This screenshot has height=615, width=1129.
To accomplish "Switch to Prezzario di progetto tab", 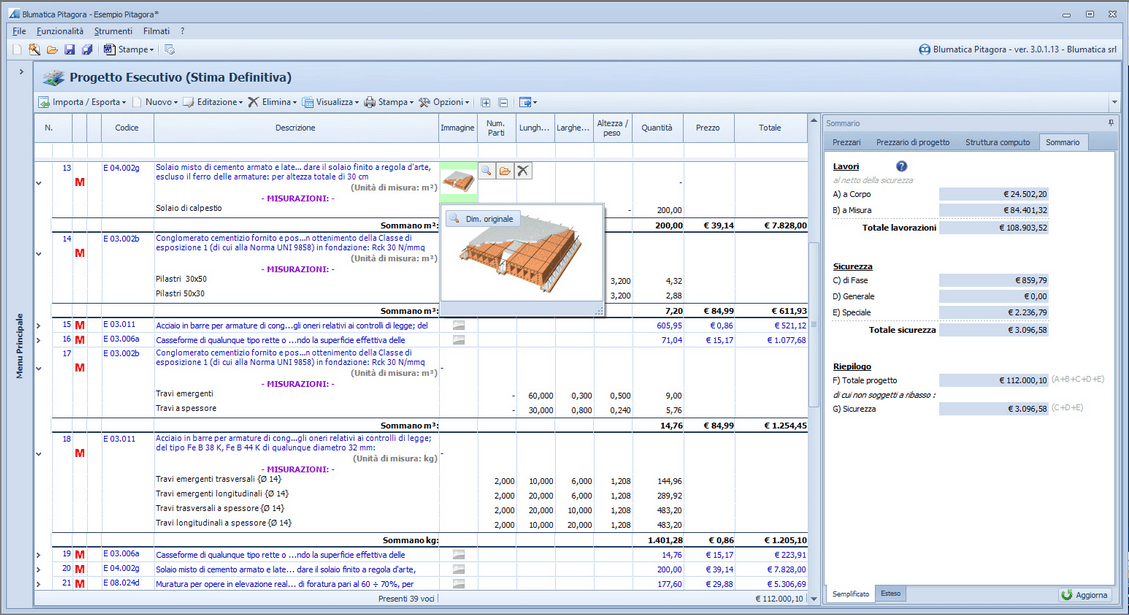I will coord(912,143).
